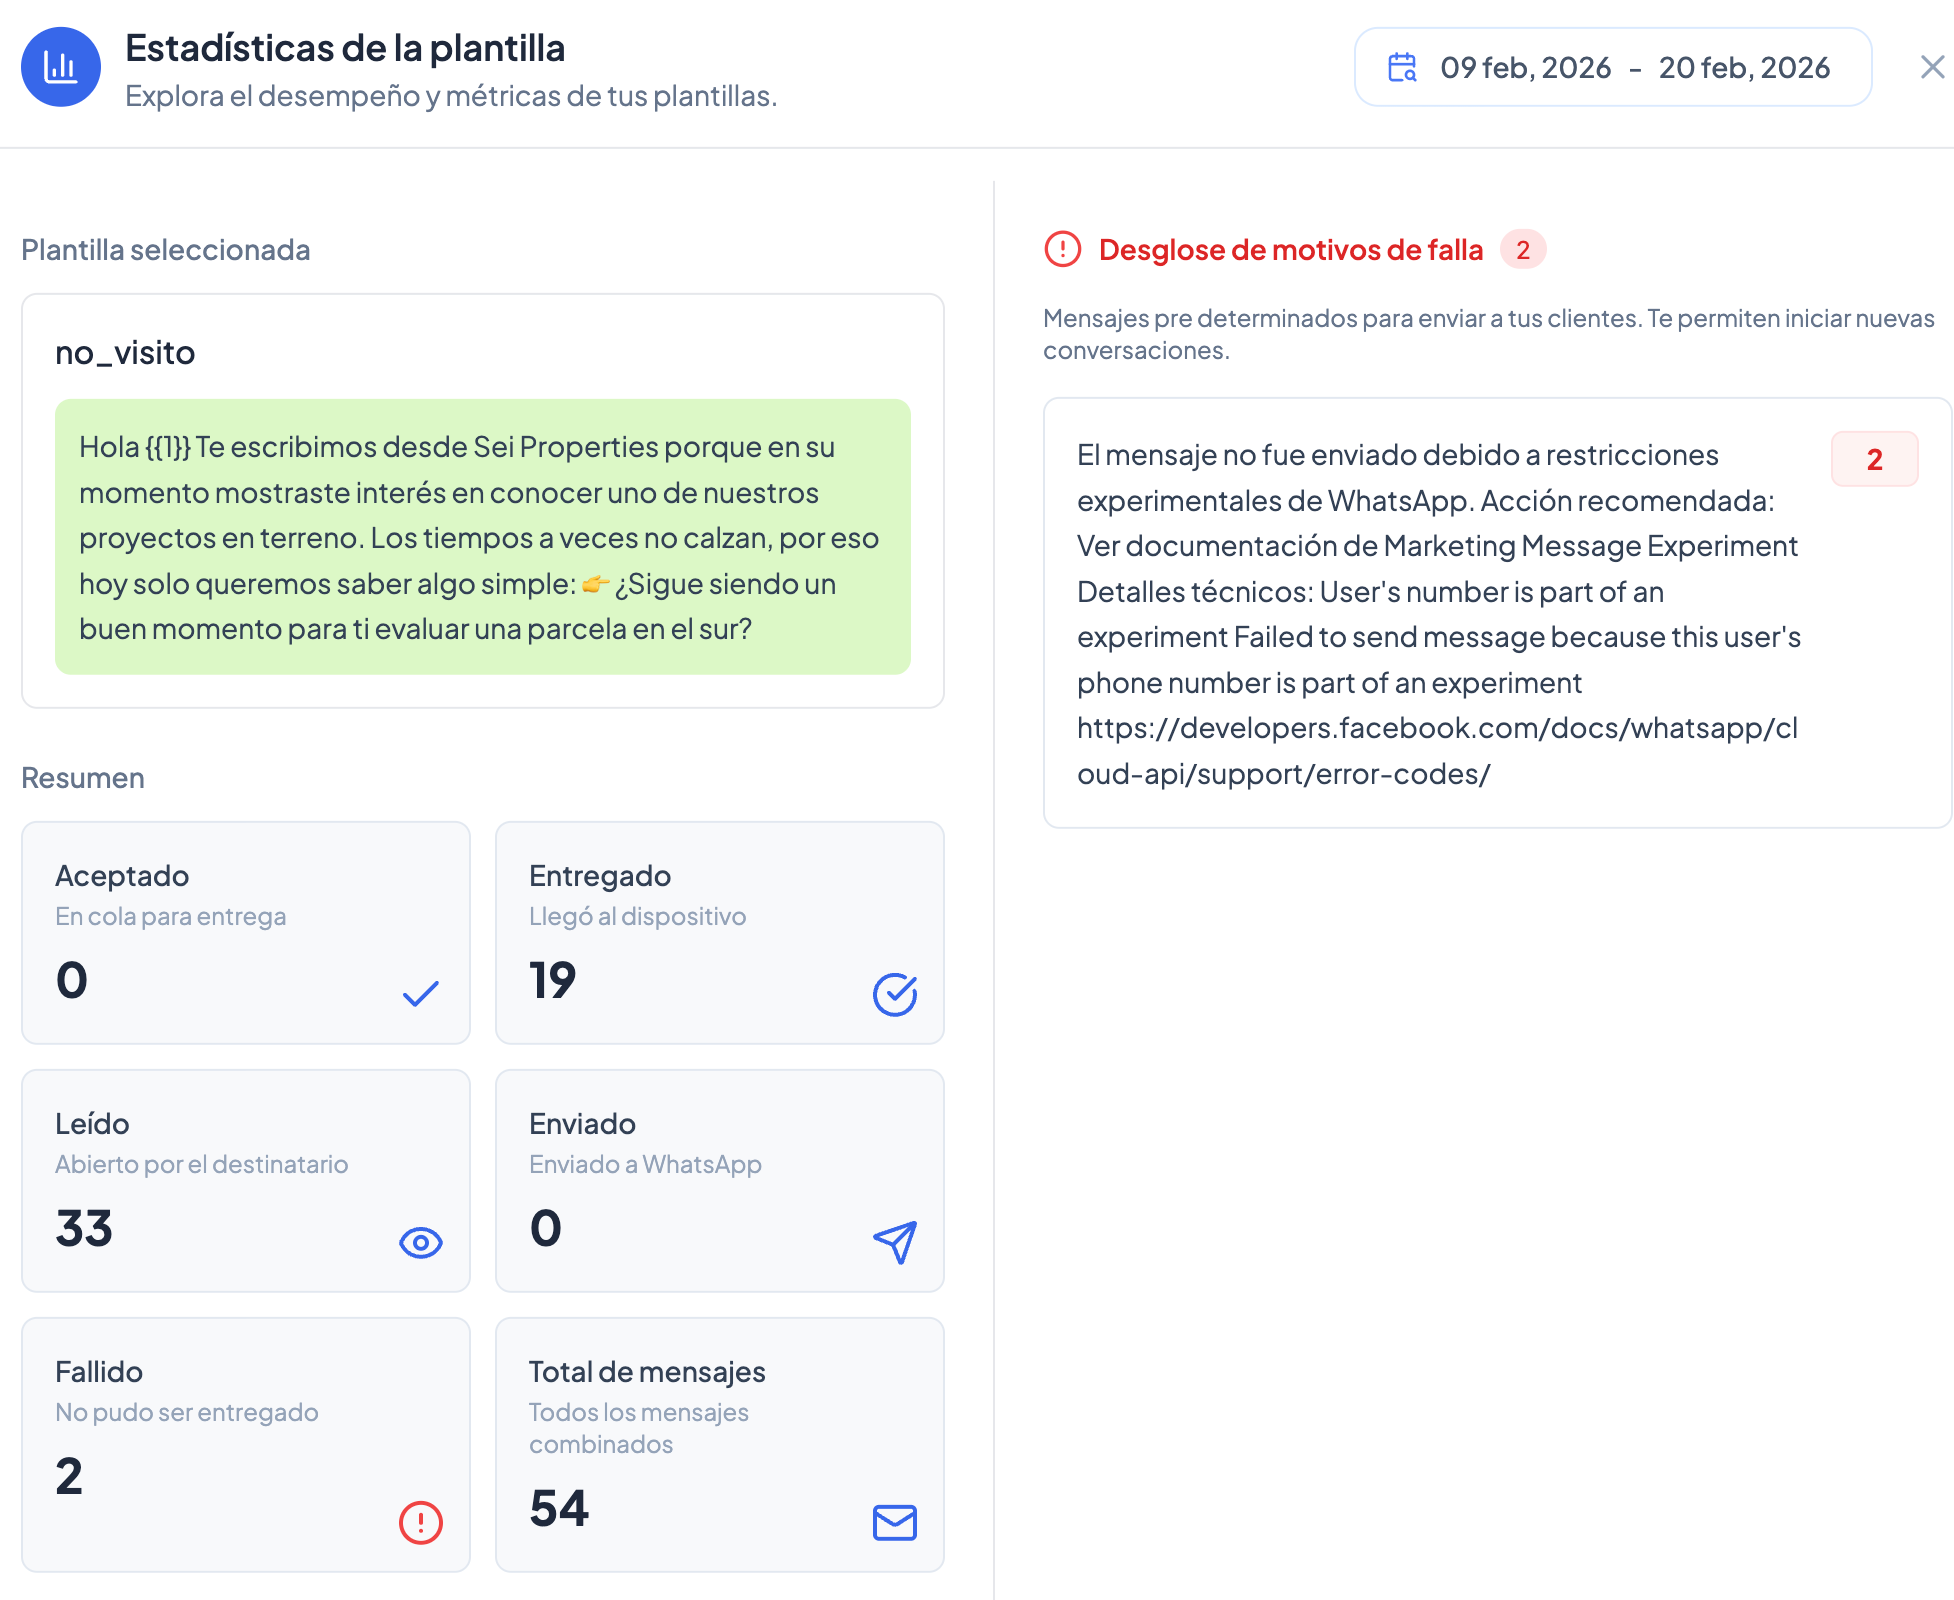Click the green template message preview

[x=483, y=537]
